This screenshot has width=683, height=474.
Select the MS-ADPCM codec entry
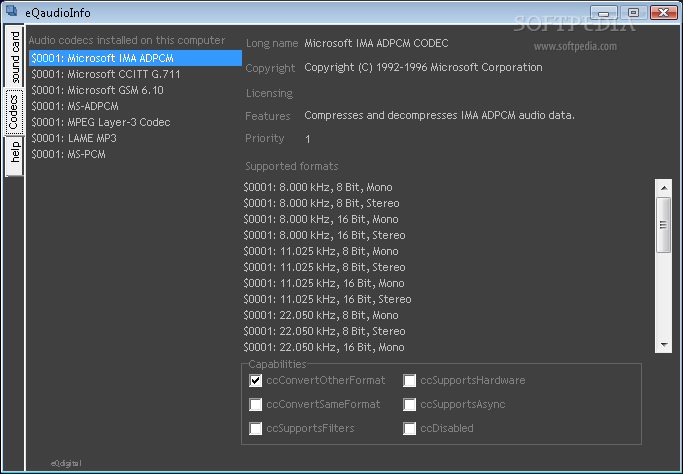(x=135, y=106)
